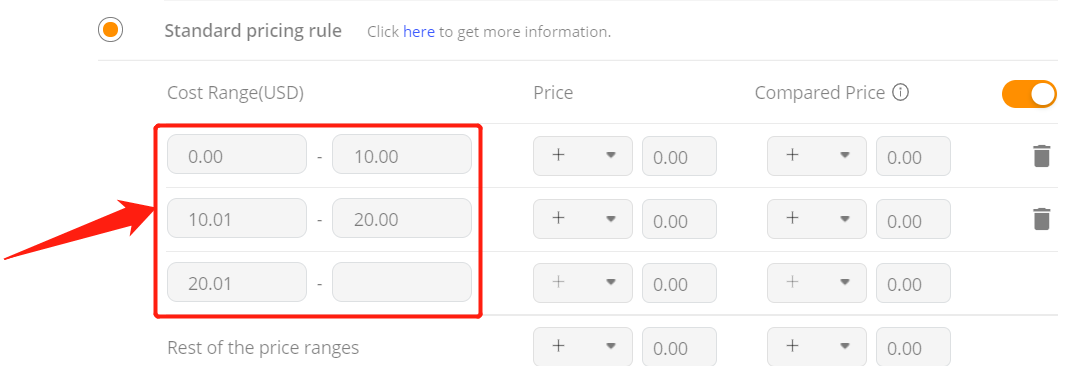Open the Rest of price ranges Compared Price dropdown
Viewport: 1074px width, 366px height.
click(x=817, y=346)
